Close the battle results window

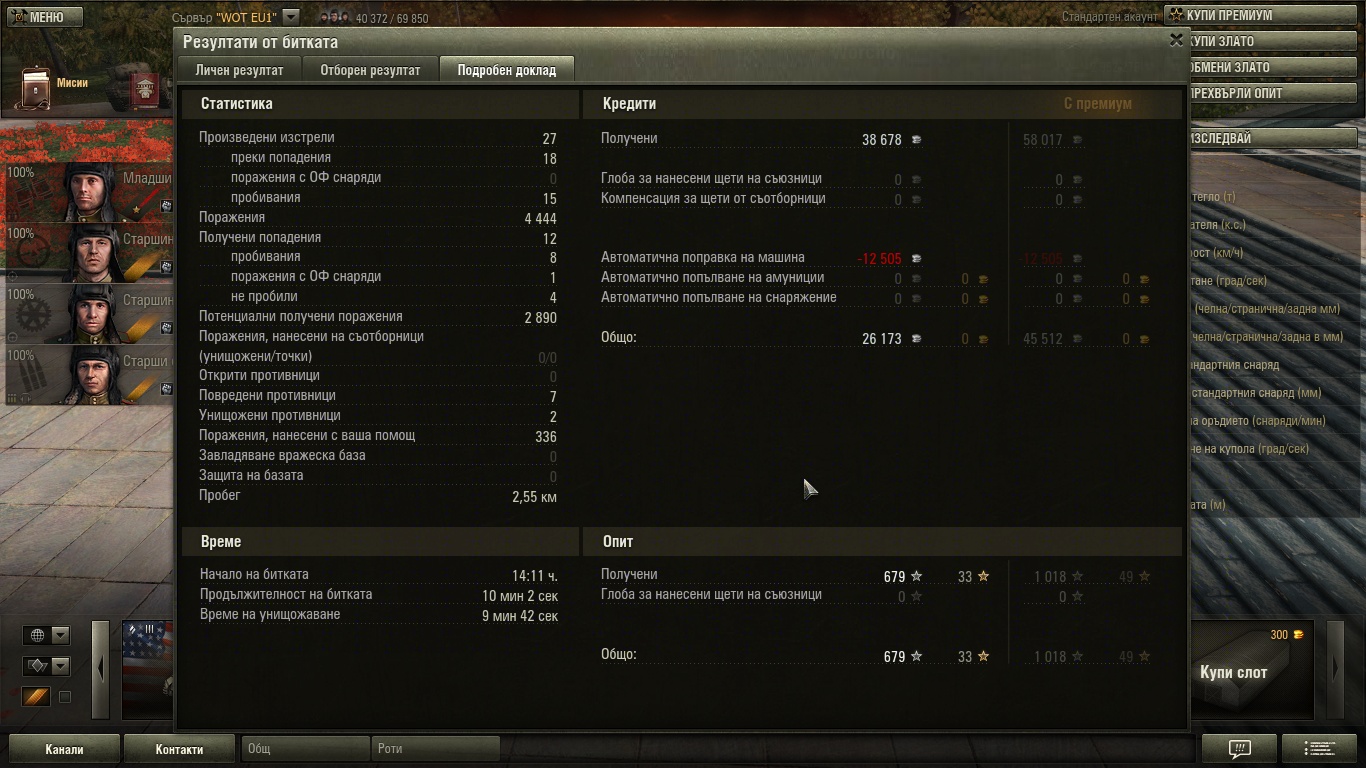(x=1176, y=40)
